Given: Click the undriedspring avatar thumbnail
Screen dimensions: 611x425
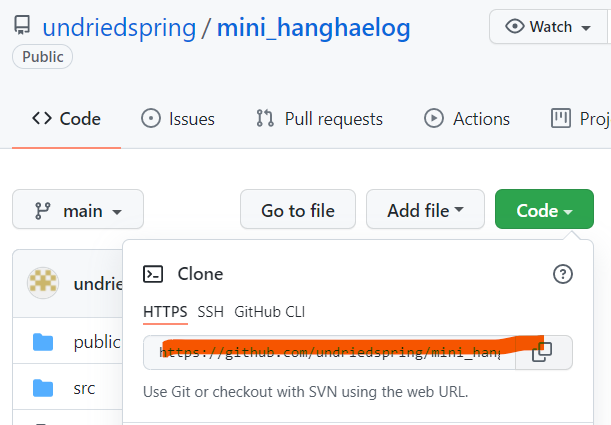Looking at the screenshot, I should pos(43,283).
